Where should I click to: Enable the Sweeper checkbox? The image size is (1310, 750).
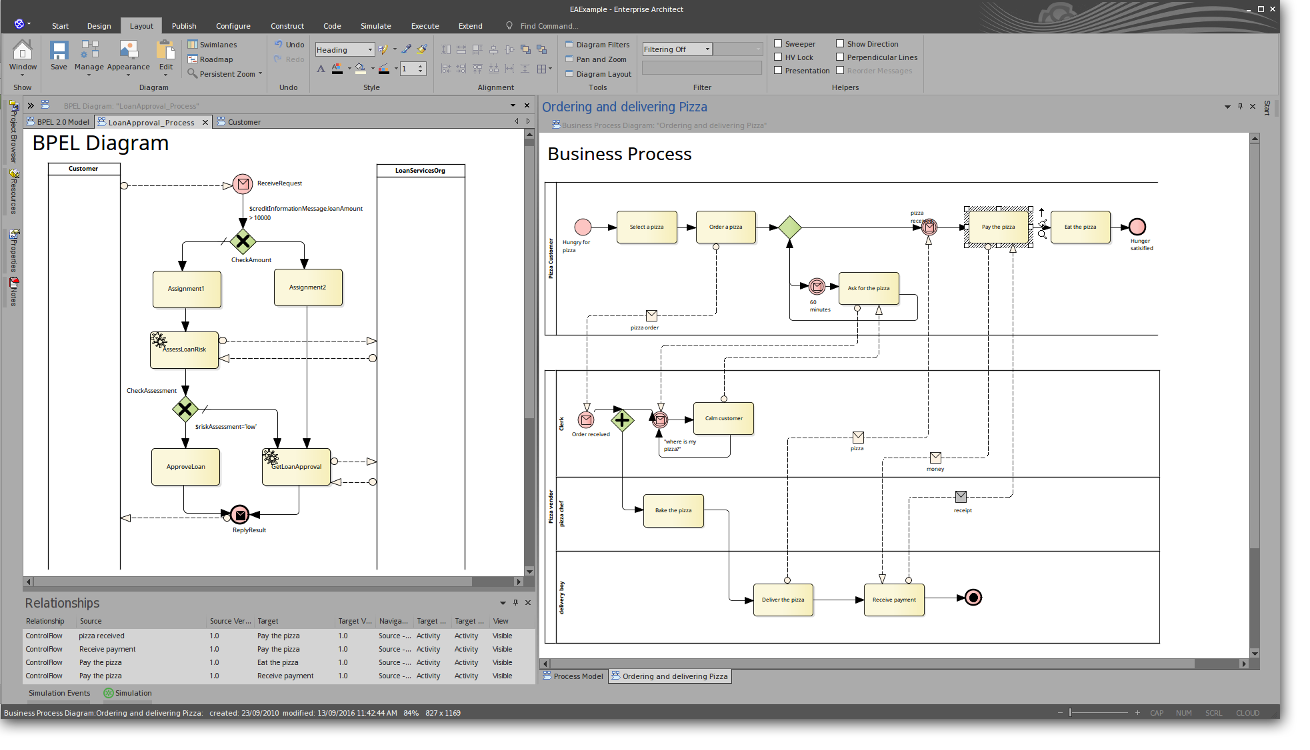778,44
